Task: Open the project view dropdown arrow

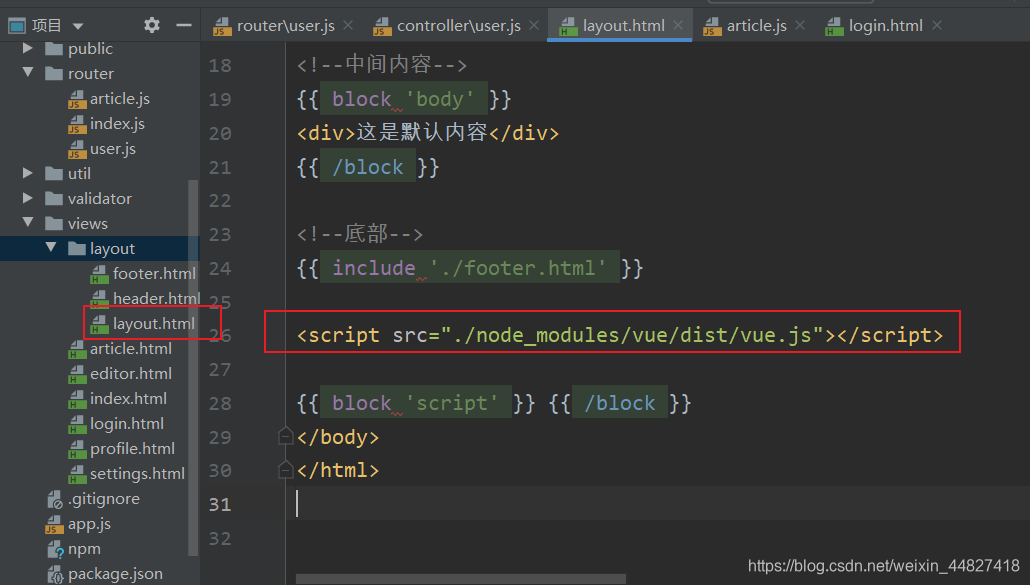Action: [x=78, y=27]
